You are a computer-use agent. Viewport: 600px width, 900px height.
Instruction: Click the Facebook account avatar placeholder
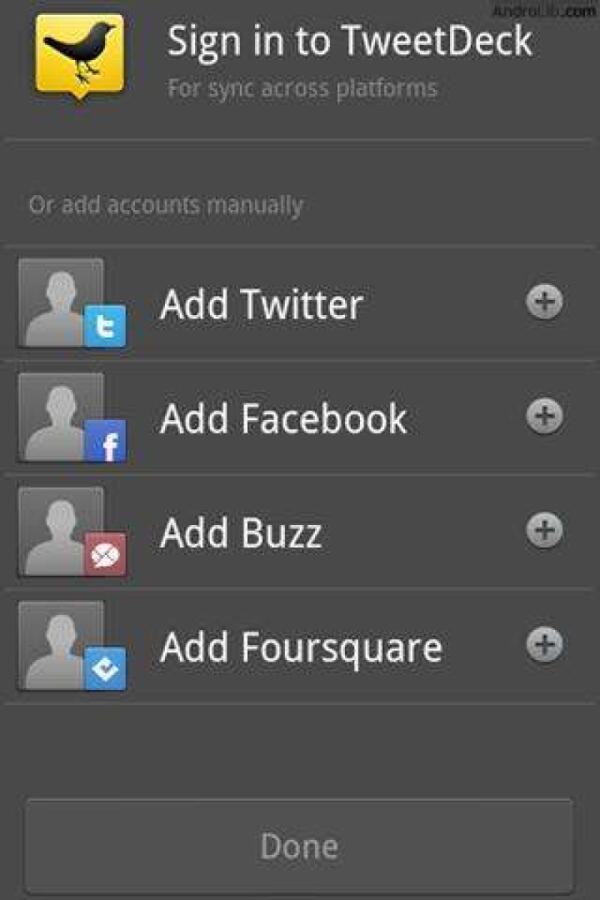pos(61,417)
